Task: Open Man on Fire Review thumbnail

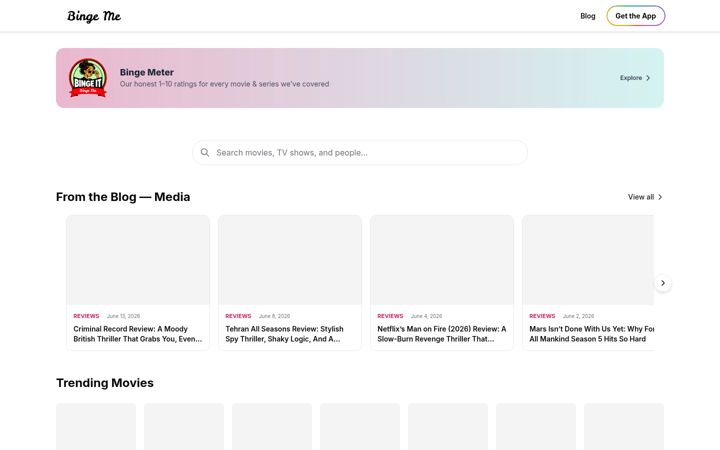Action: tap(442, 260)
